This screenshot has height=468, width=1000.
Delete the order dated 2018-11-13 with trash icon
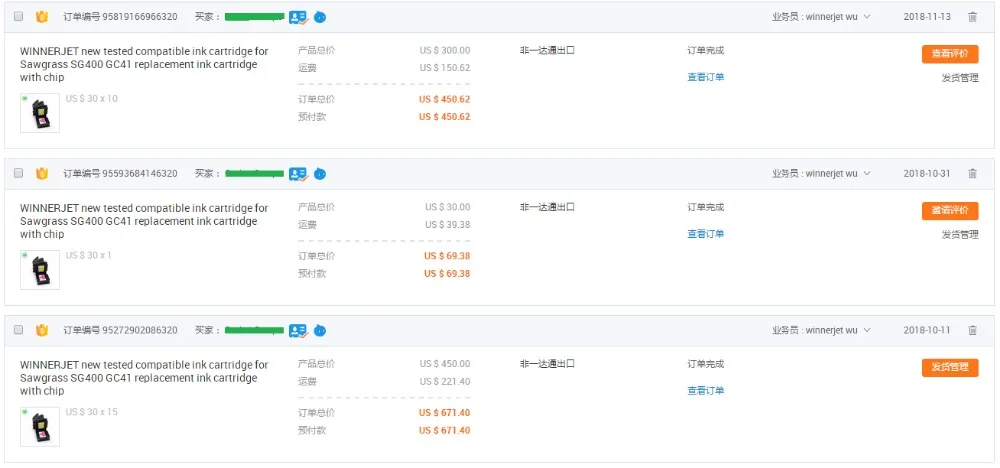point(972,17)
